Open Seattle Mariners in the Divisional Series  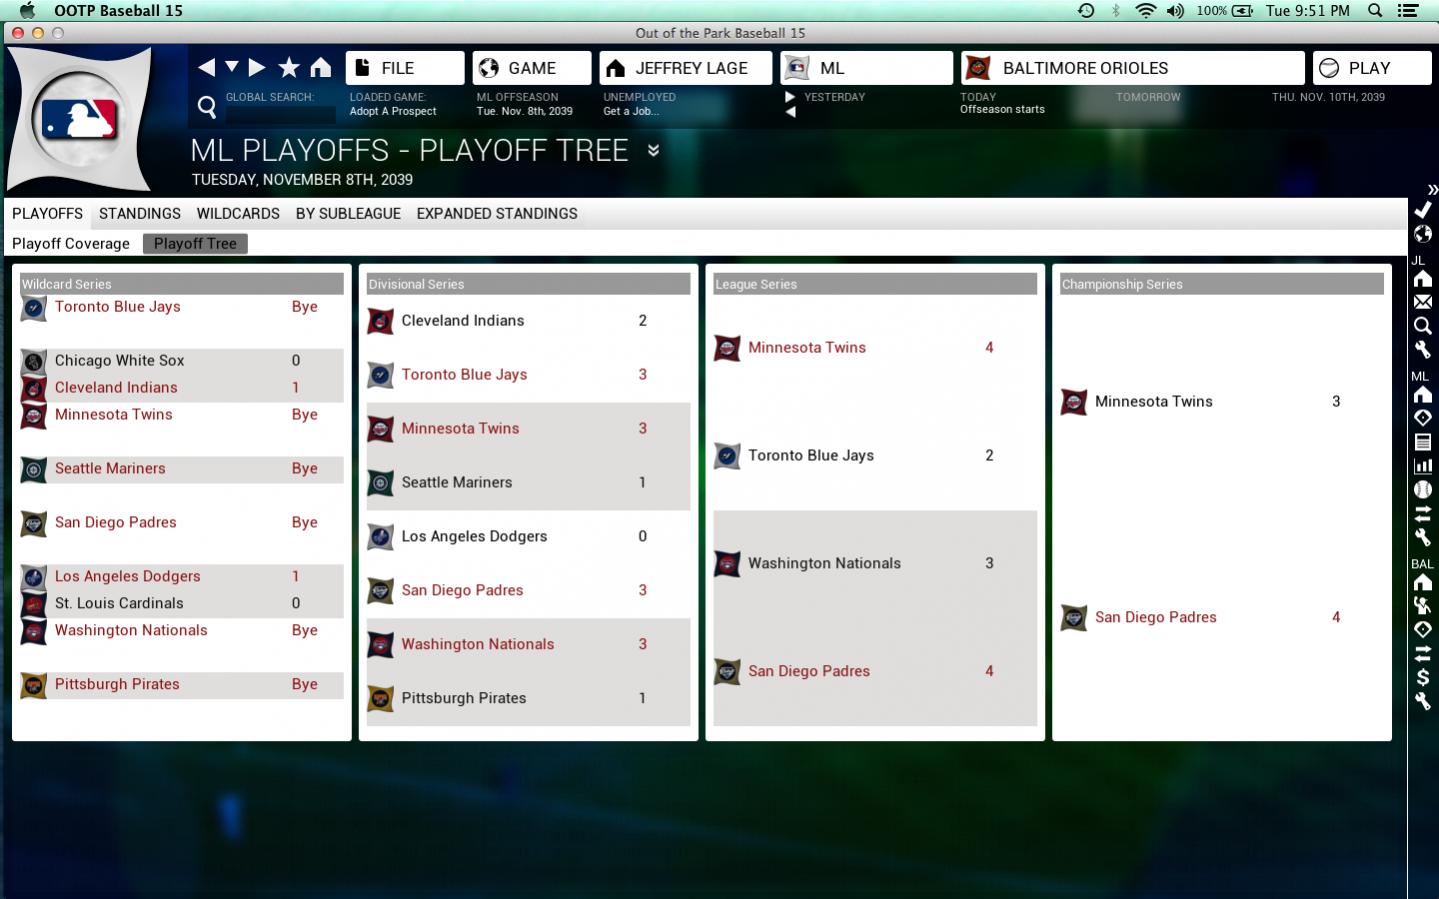tap(457, 482)
